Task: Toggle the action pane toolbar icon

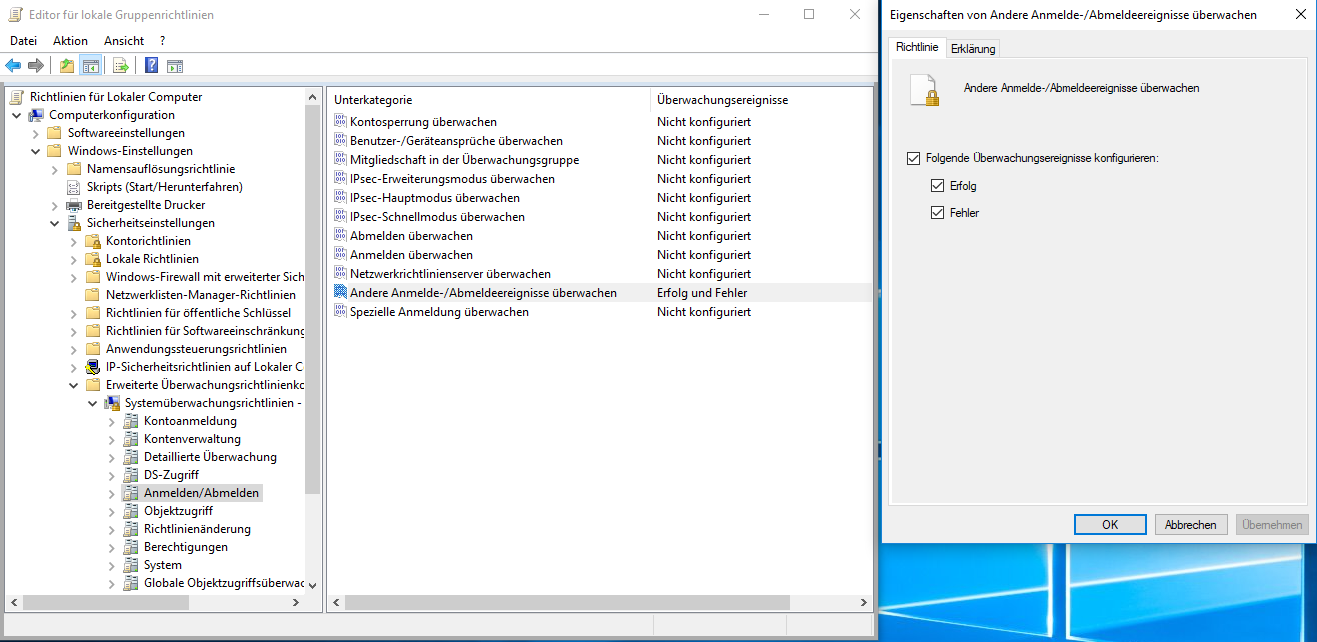Action: tap(176, 65)
